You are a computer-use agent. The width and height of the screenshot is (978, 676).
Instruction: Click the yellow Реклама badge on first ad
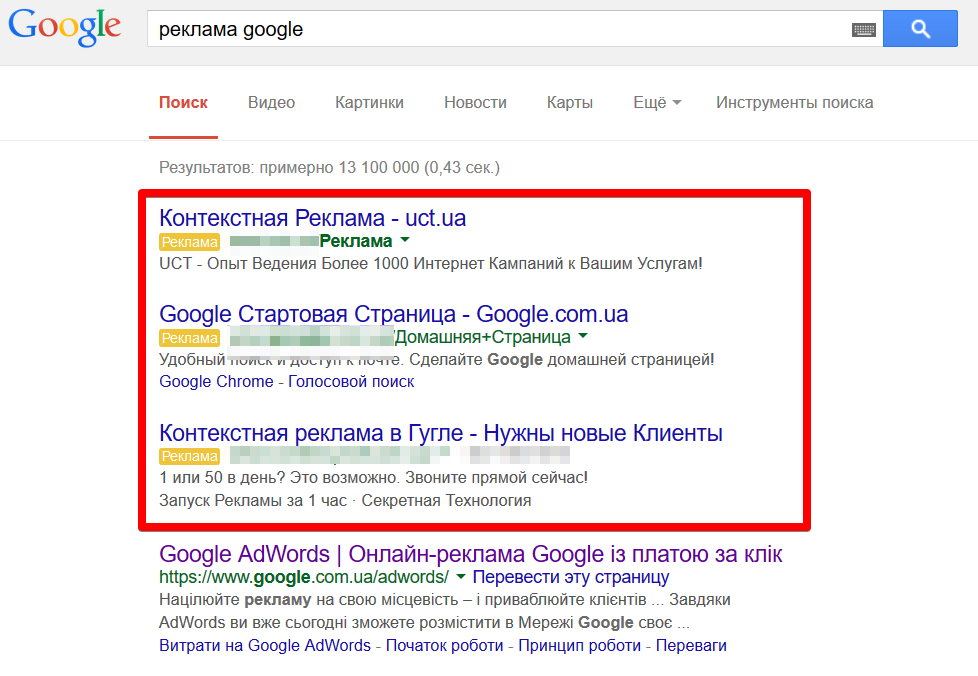188,241
